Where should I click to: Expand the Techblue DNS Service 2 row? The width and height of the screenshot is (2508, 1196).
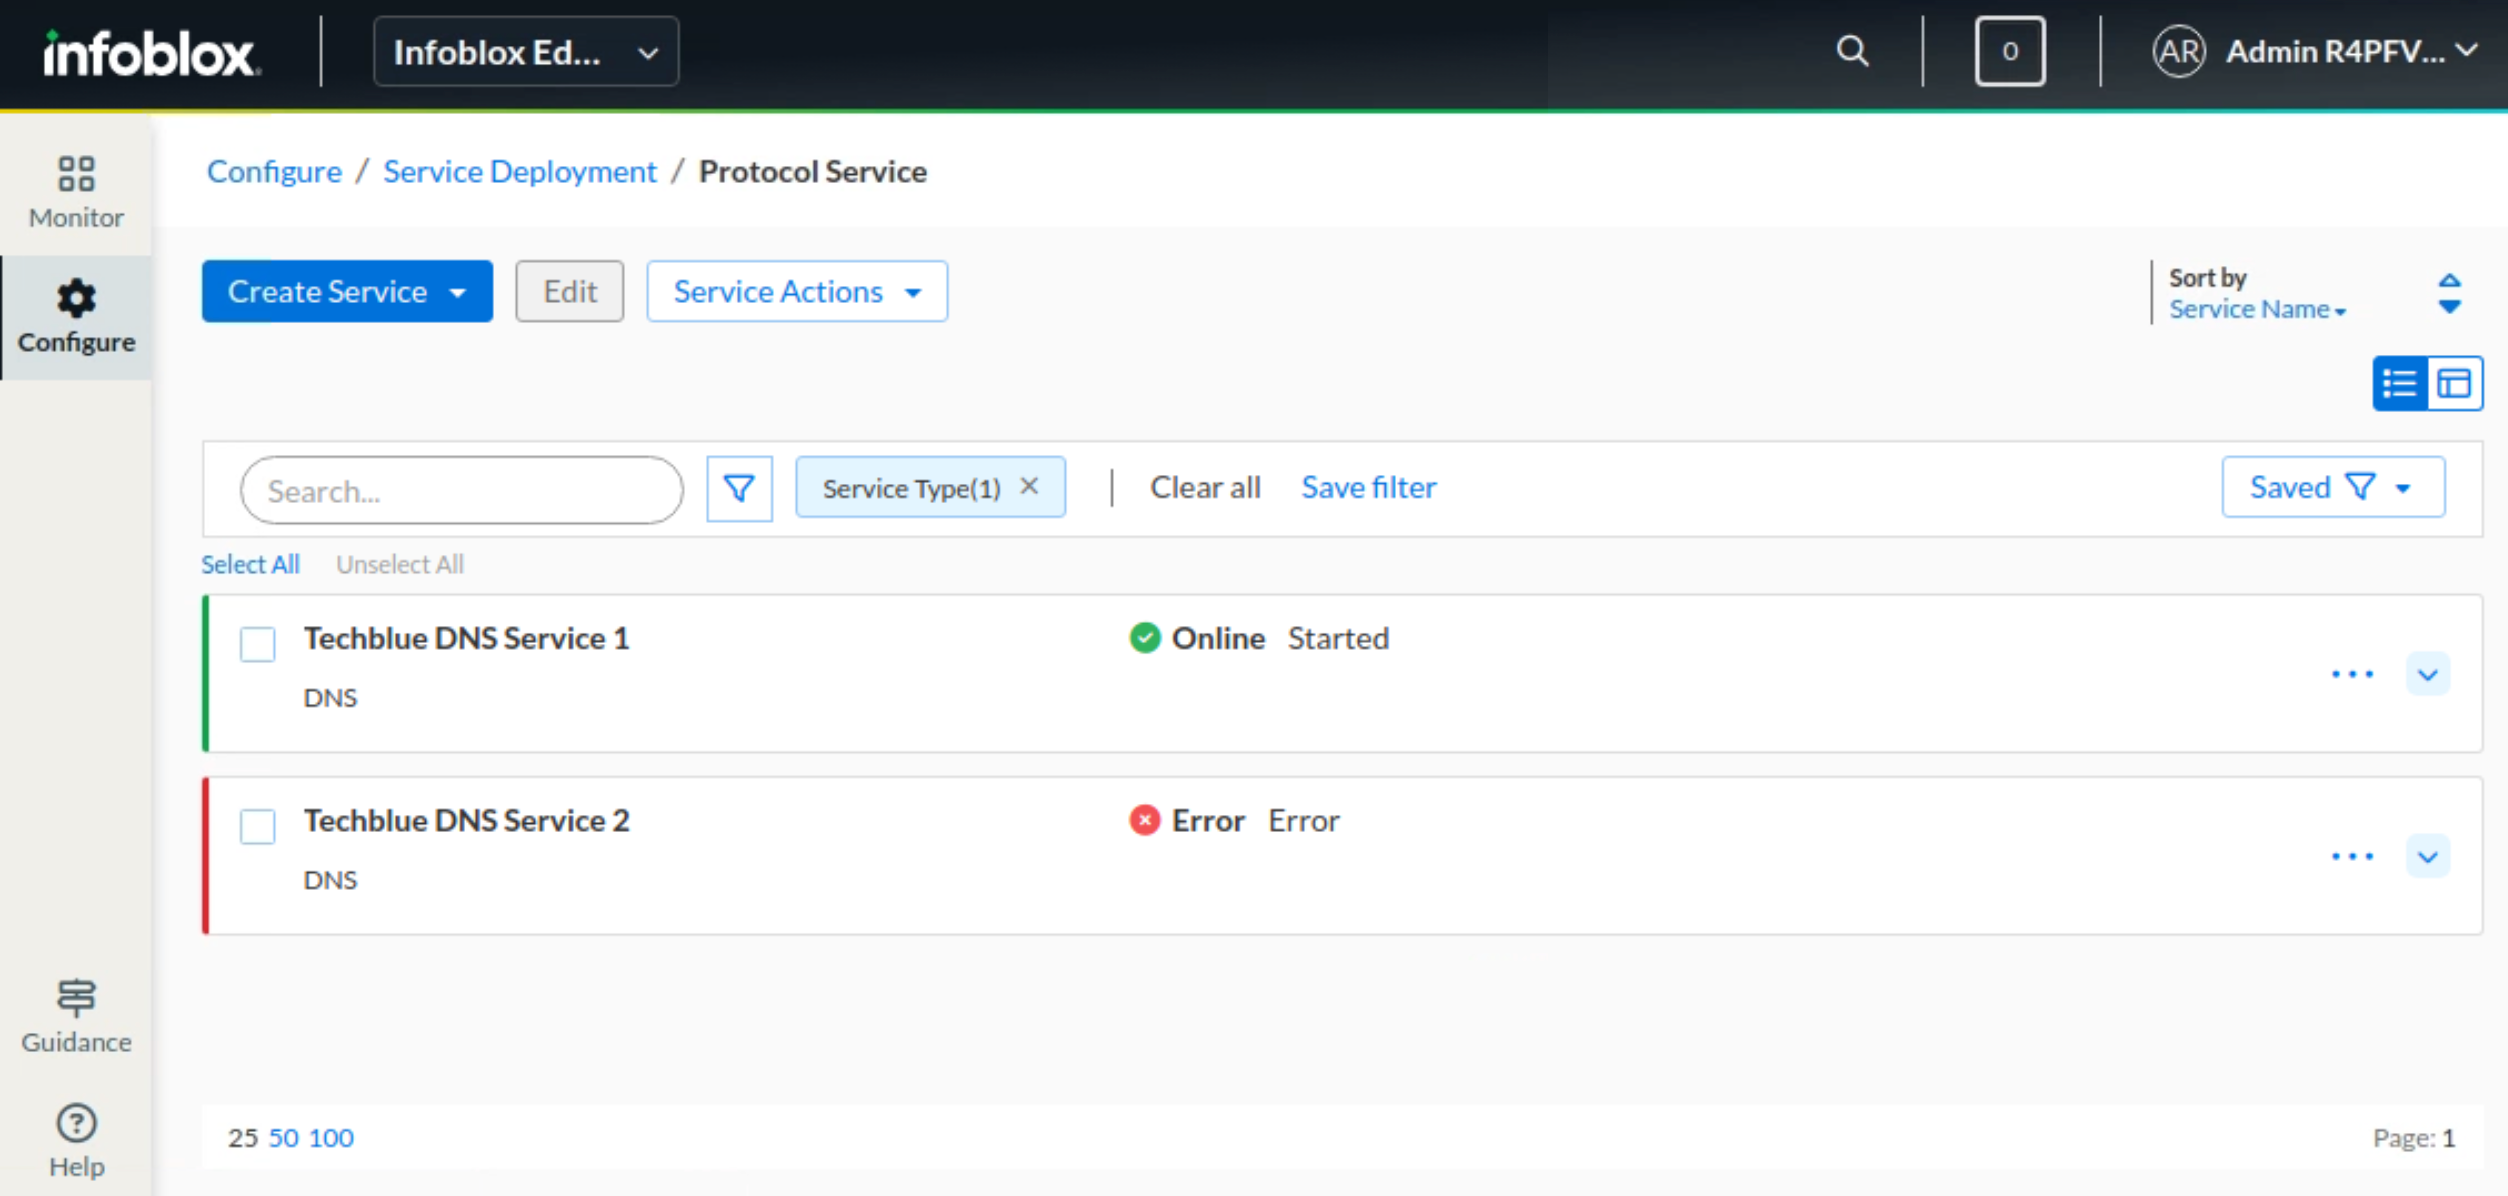click(x=2427, y=857)
